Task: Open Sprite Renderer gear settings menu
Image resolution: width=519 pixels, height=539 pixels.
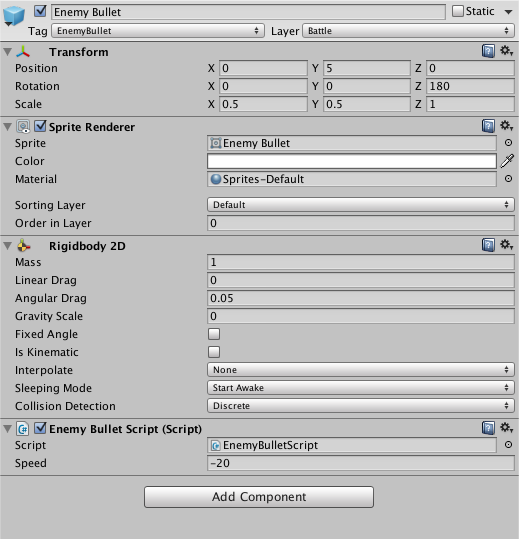Action: point(507,126)
